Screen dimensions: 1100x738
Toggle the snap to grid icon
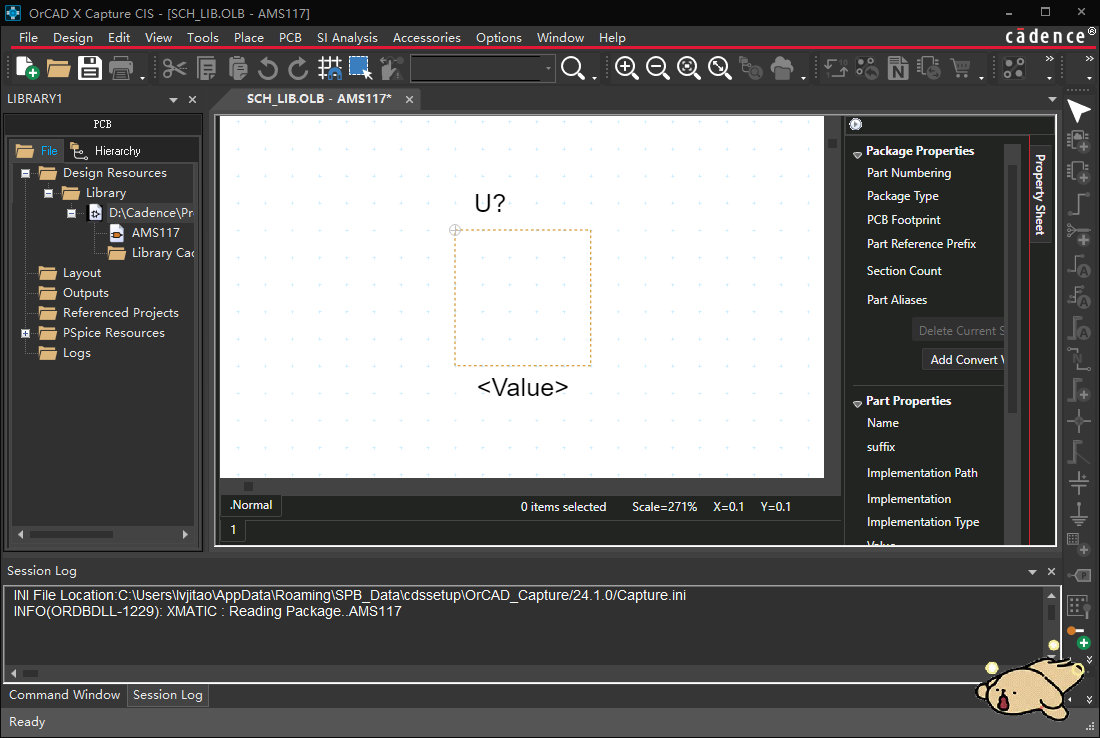pyautogui.click(x=330, y=68)
